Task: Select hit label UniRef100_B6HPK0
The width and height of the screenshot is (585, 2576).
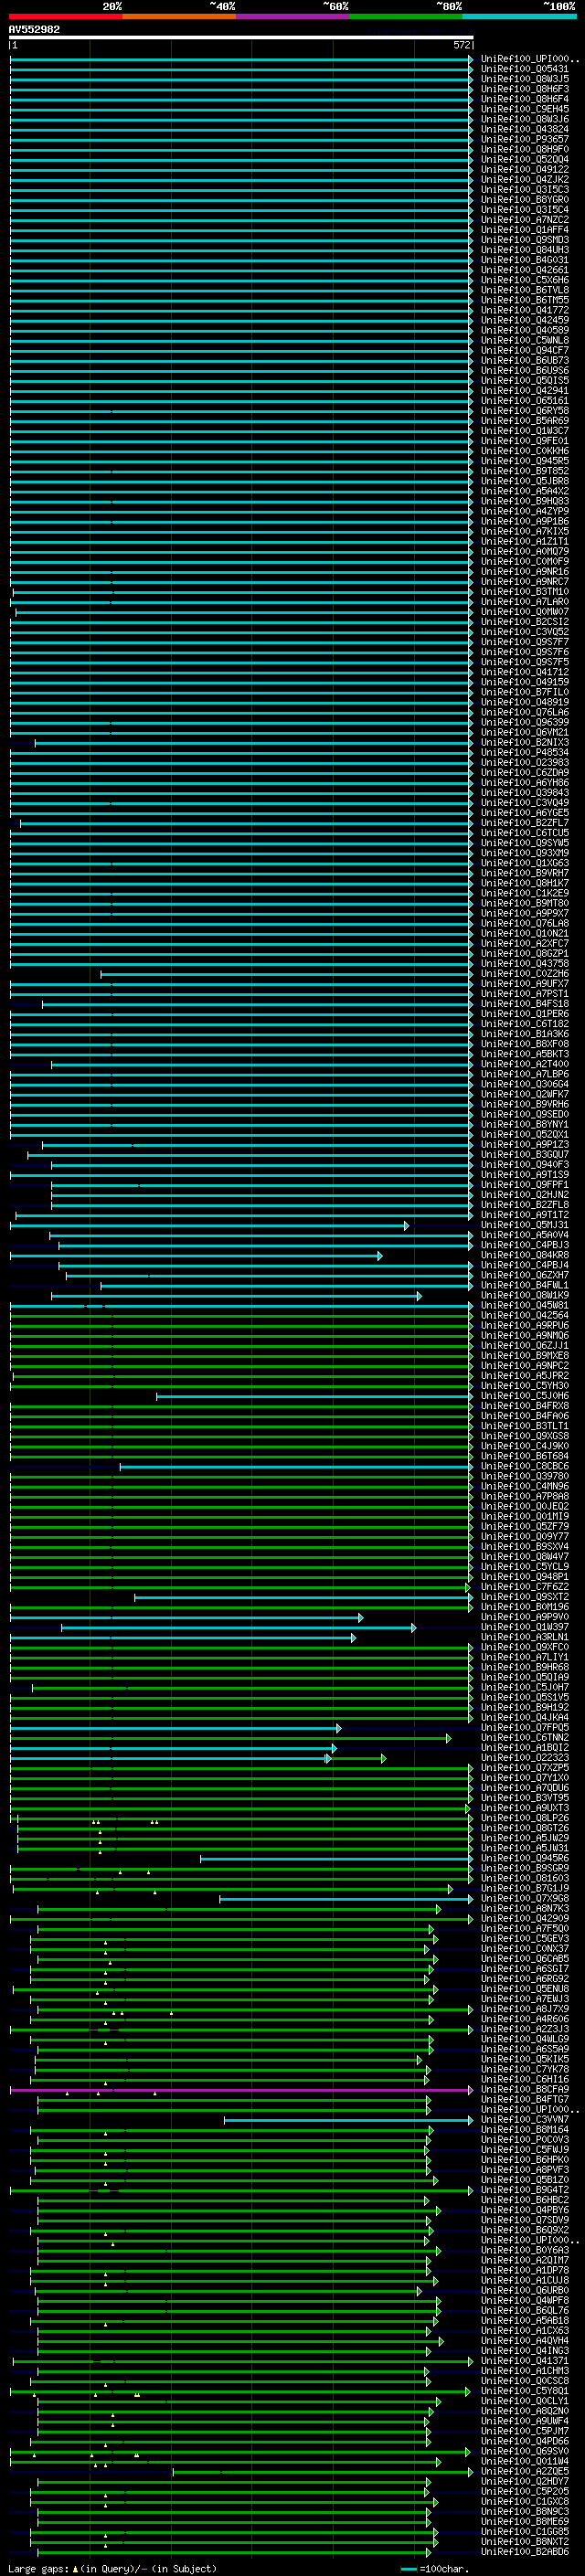Action: coord(525,2159)
